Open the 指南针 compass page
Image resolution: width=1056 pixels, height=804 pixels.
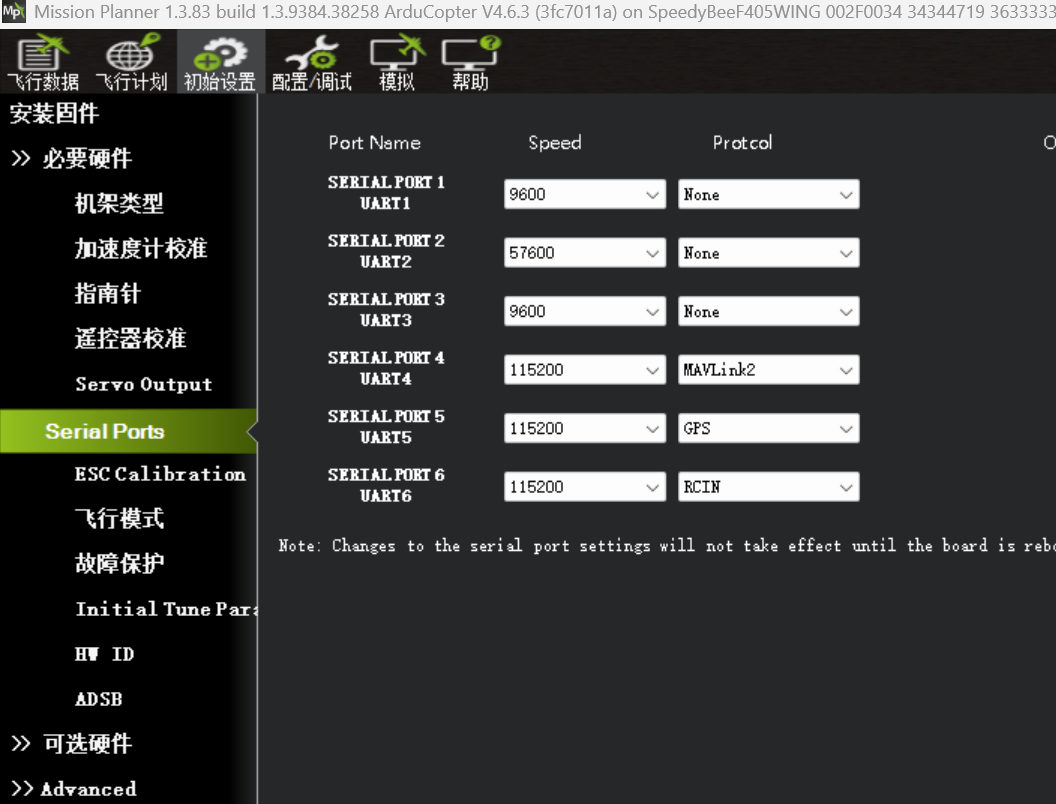(108, 294)
